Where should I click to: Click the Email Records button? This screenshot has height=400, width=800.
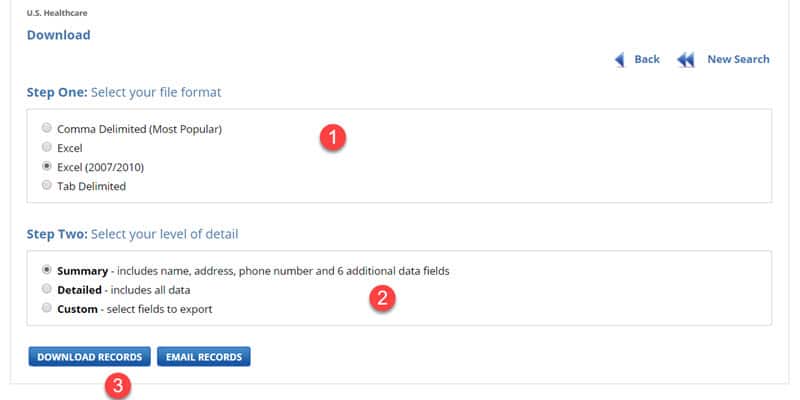click(204, 357)
